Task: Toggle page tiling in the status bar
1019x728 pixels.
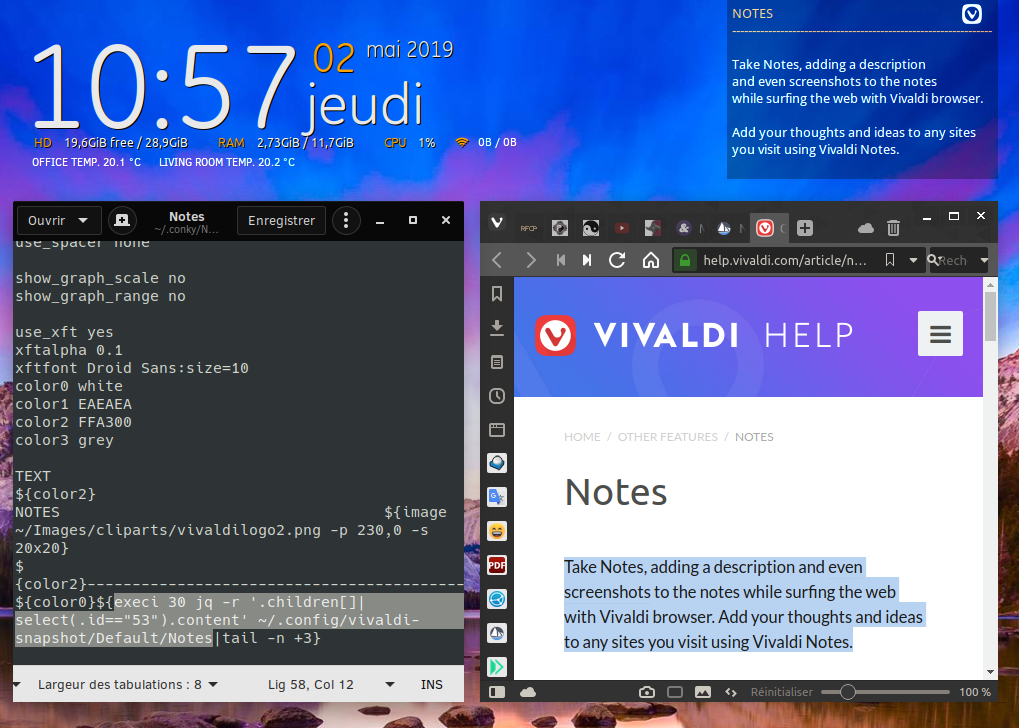Action: pos(675,692)
